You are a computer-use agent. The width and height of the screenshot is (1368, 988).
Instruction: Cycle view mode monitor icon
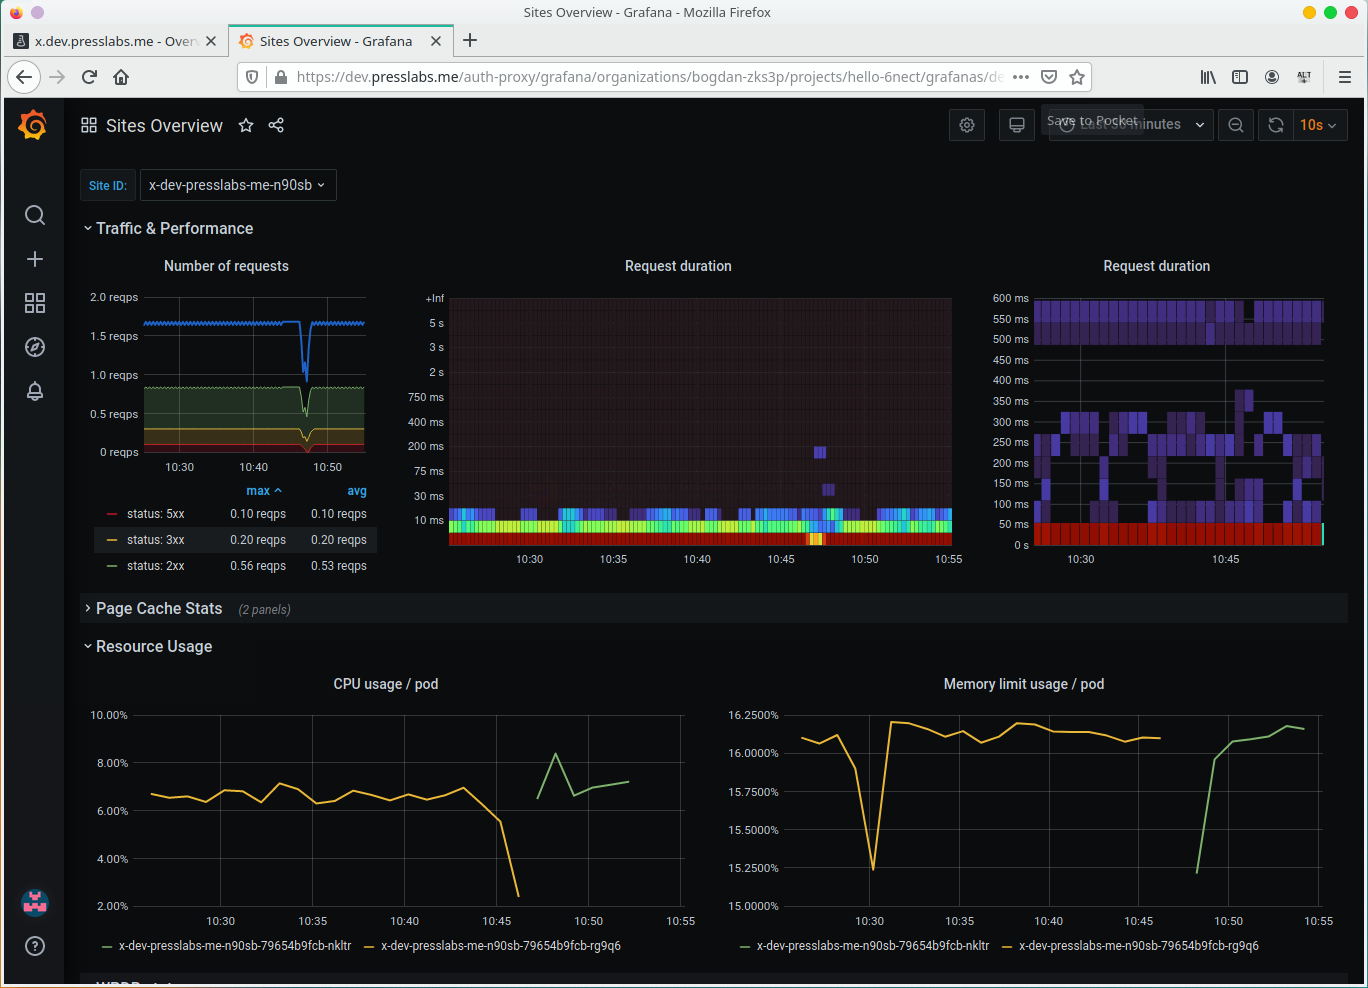tap(1017, 125)
